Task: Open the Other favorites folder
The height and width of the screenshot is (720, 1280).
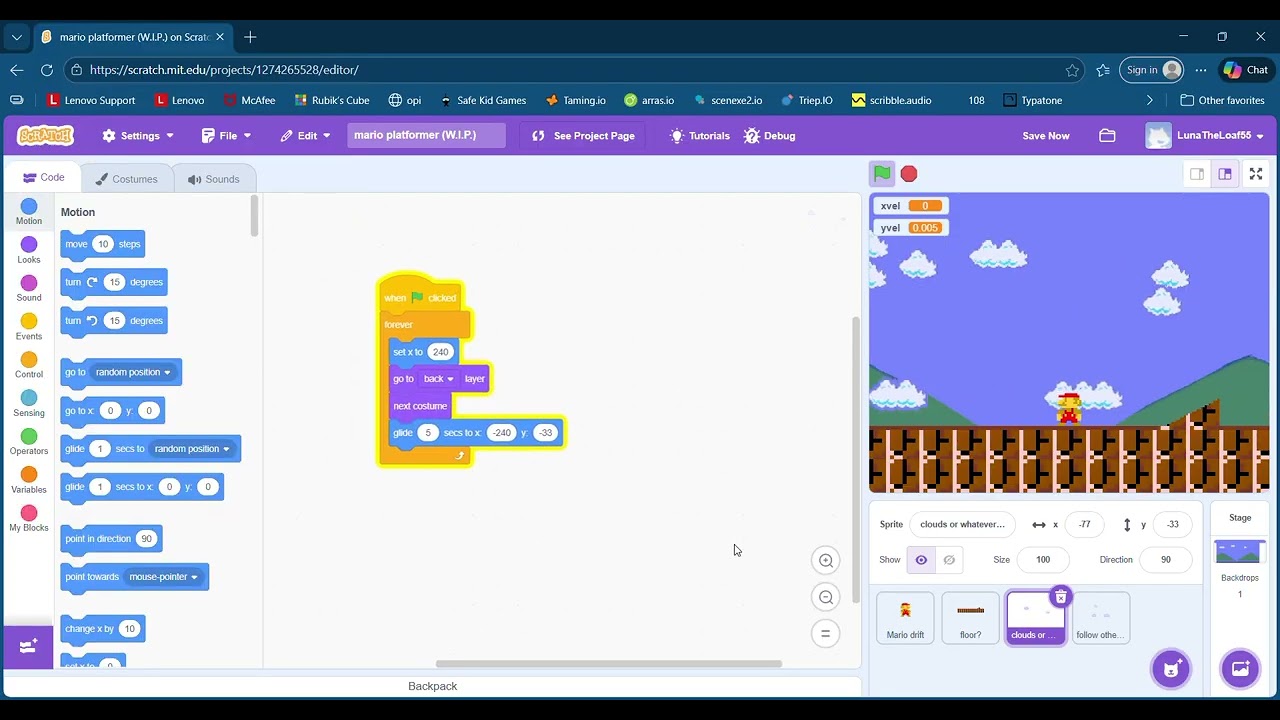Action: click(x=1222, y=100)
